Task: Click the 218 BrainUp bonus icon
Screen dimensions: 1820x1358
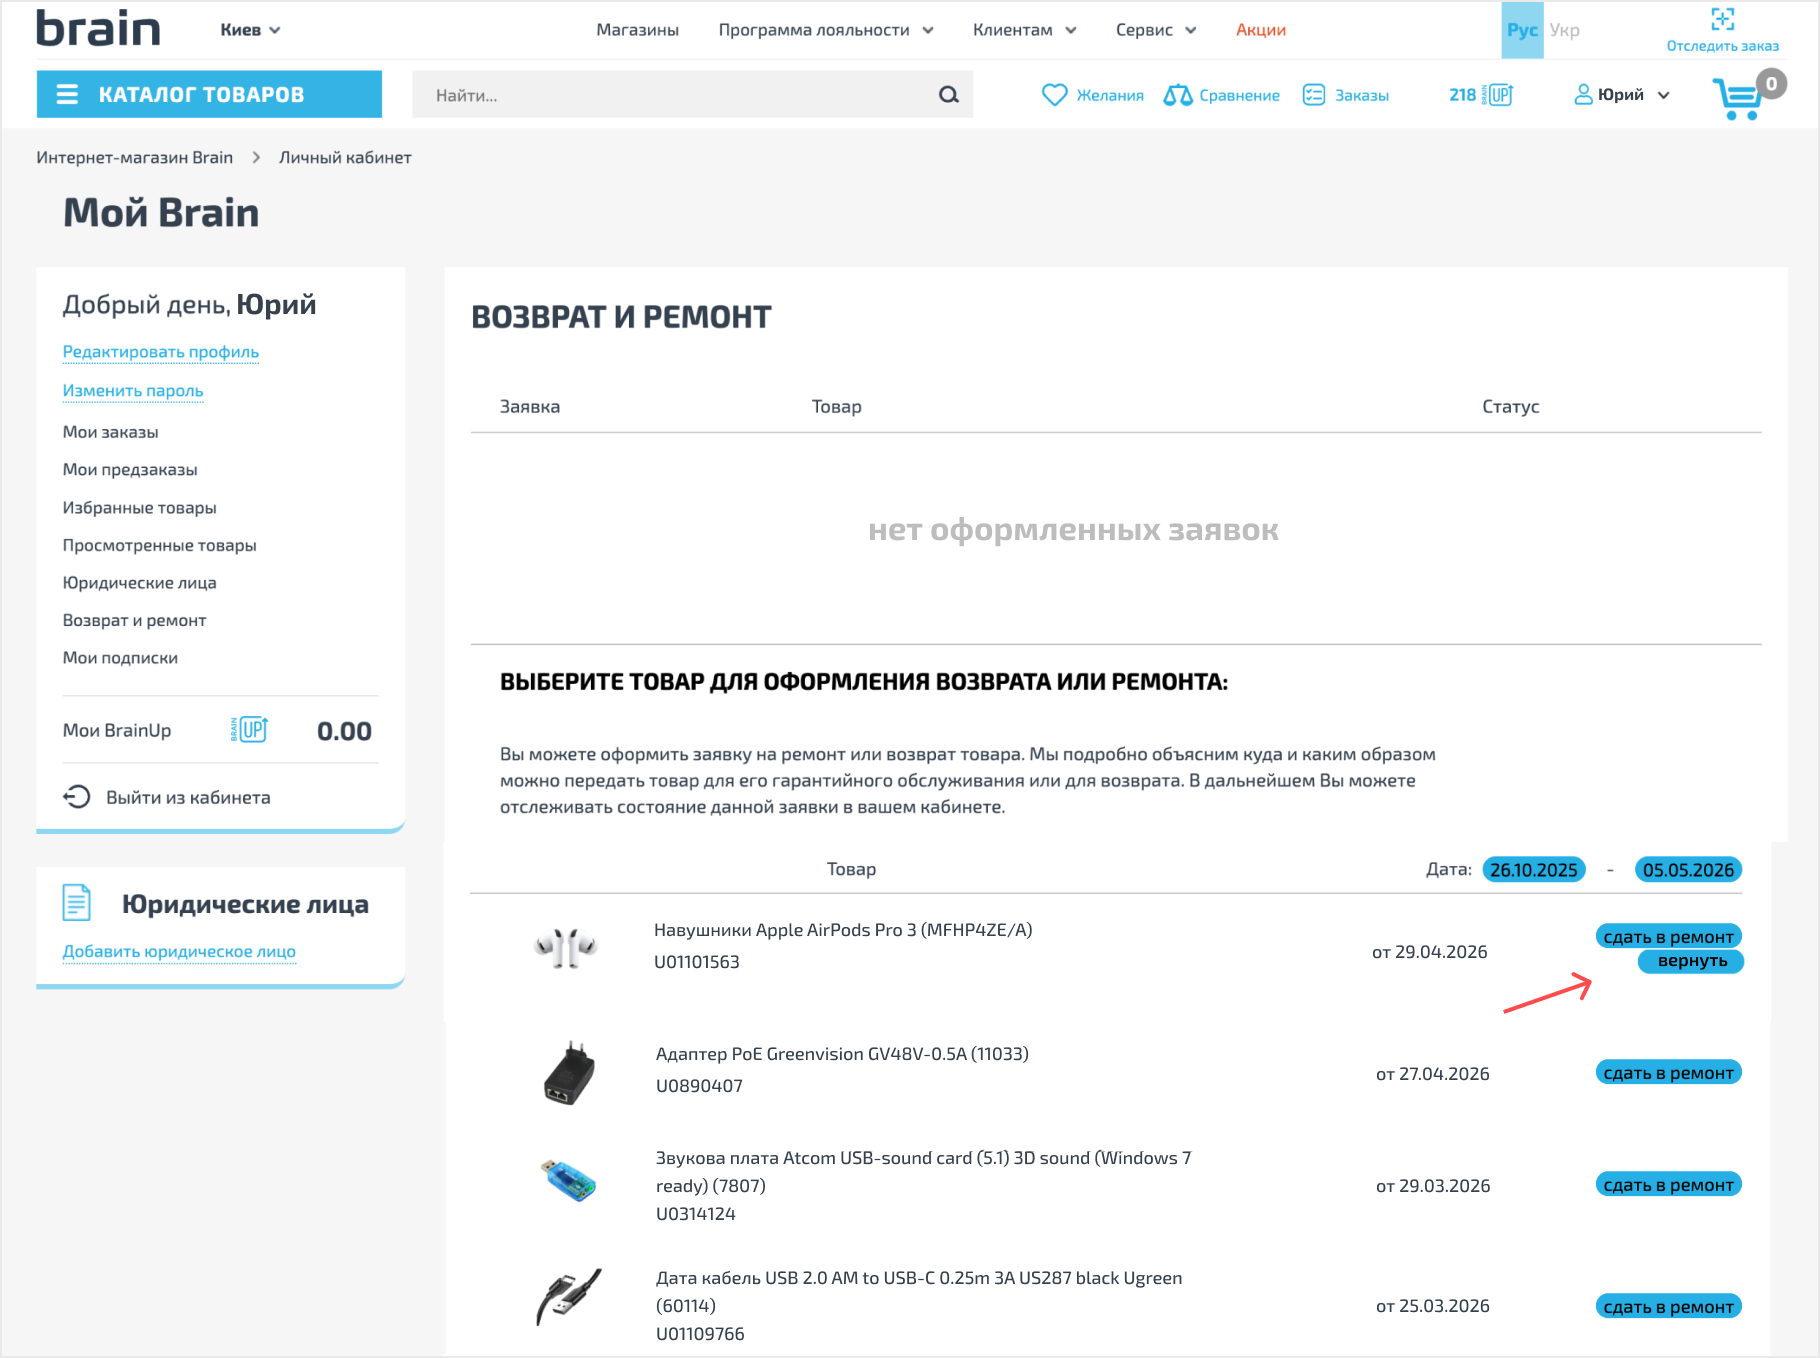Action: click(1496, 95)
